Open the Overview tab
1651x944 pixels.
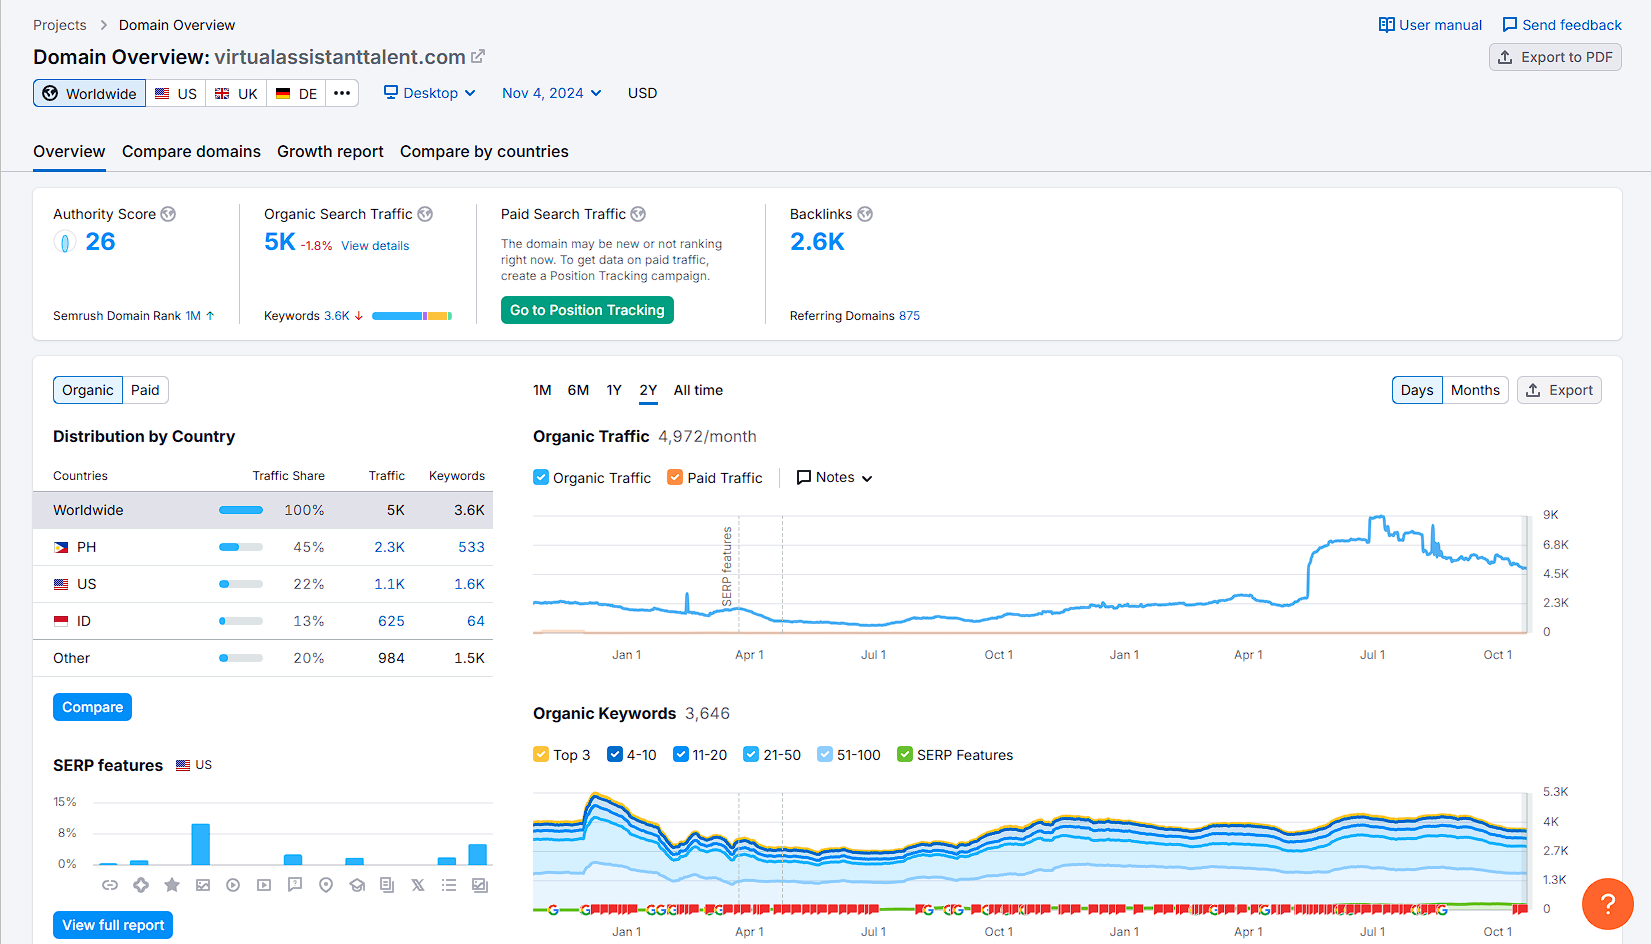tap(69, 152)
